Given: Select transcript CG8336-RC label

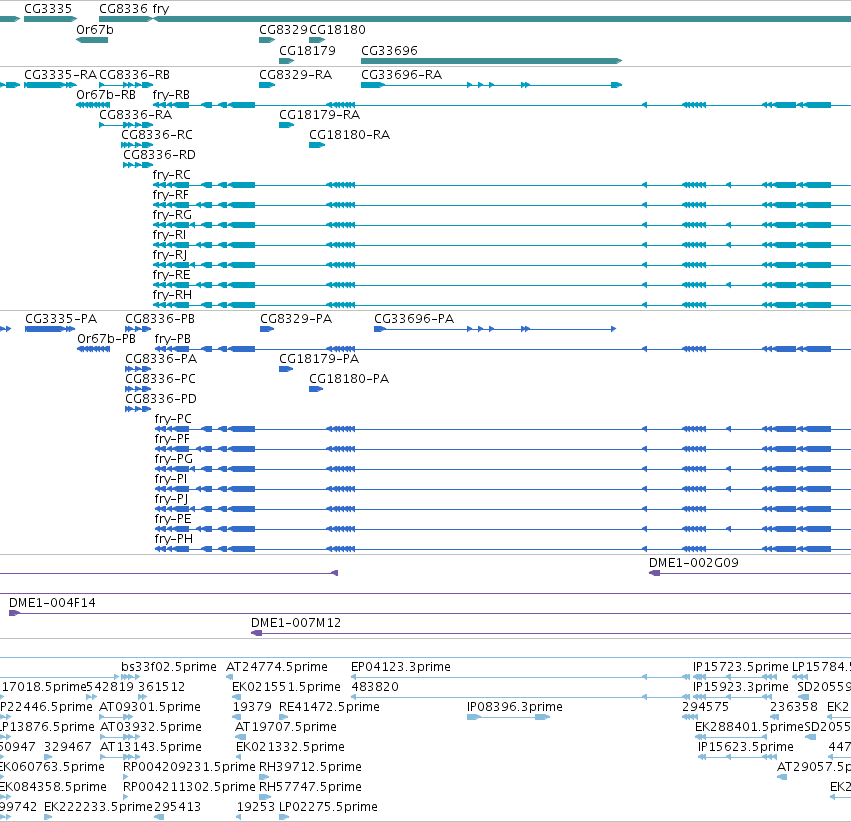Looking at the screenshot, I should click(157, 135).
